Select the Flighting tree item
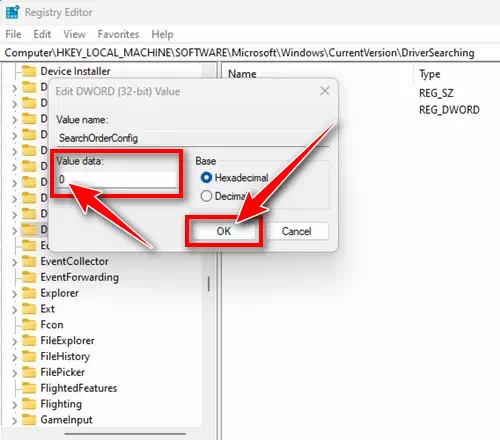Screen dimensions: 500x440 (61, 404)
